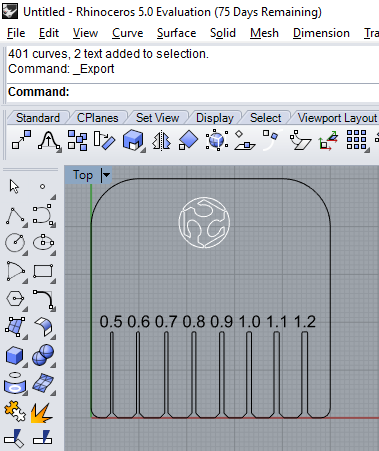Open the View menu

coord(85,33)
